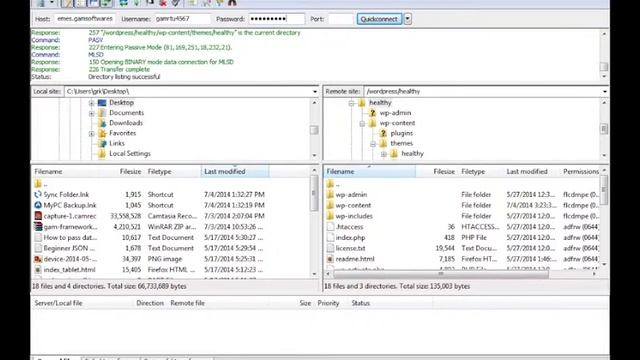The width and height of the screenshot is (640, 360).
Task: Click the Host input field
Action: tap(85, 19)
